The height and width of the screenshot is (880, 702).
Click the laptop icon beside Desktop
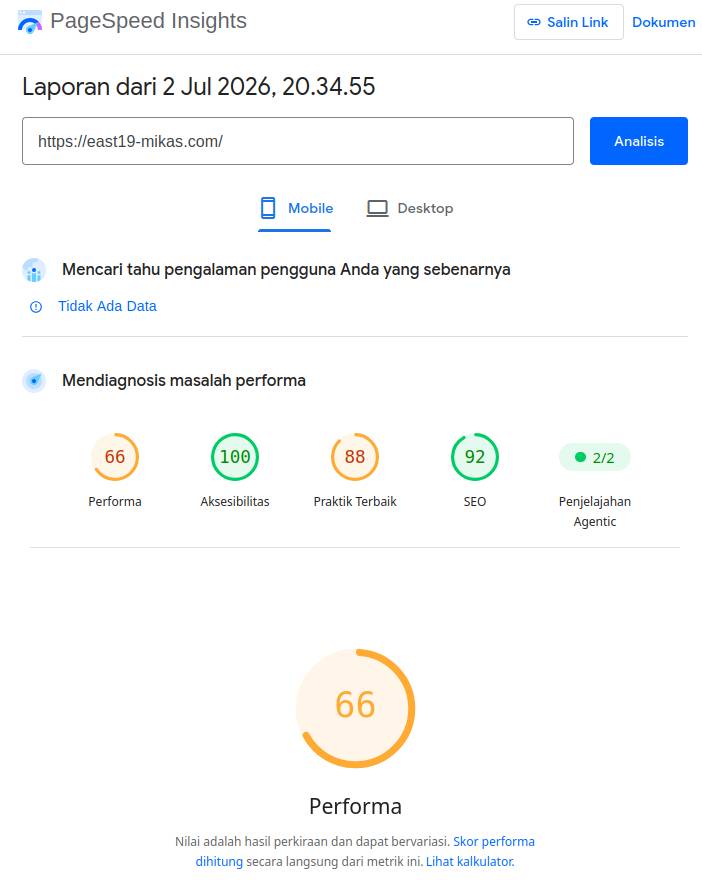tap(377, 208)
